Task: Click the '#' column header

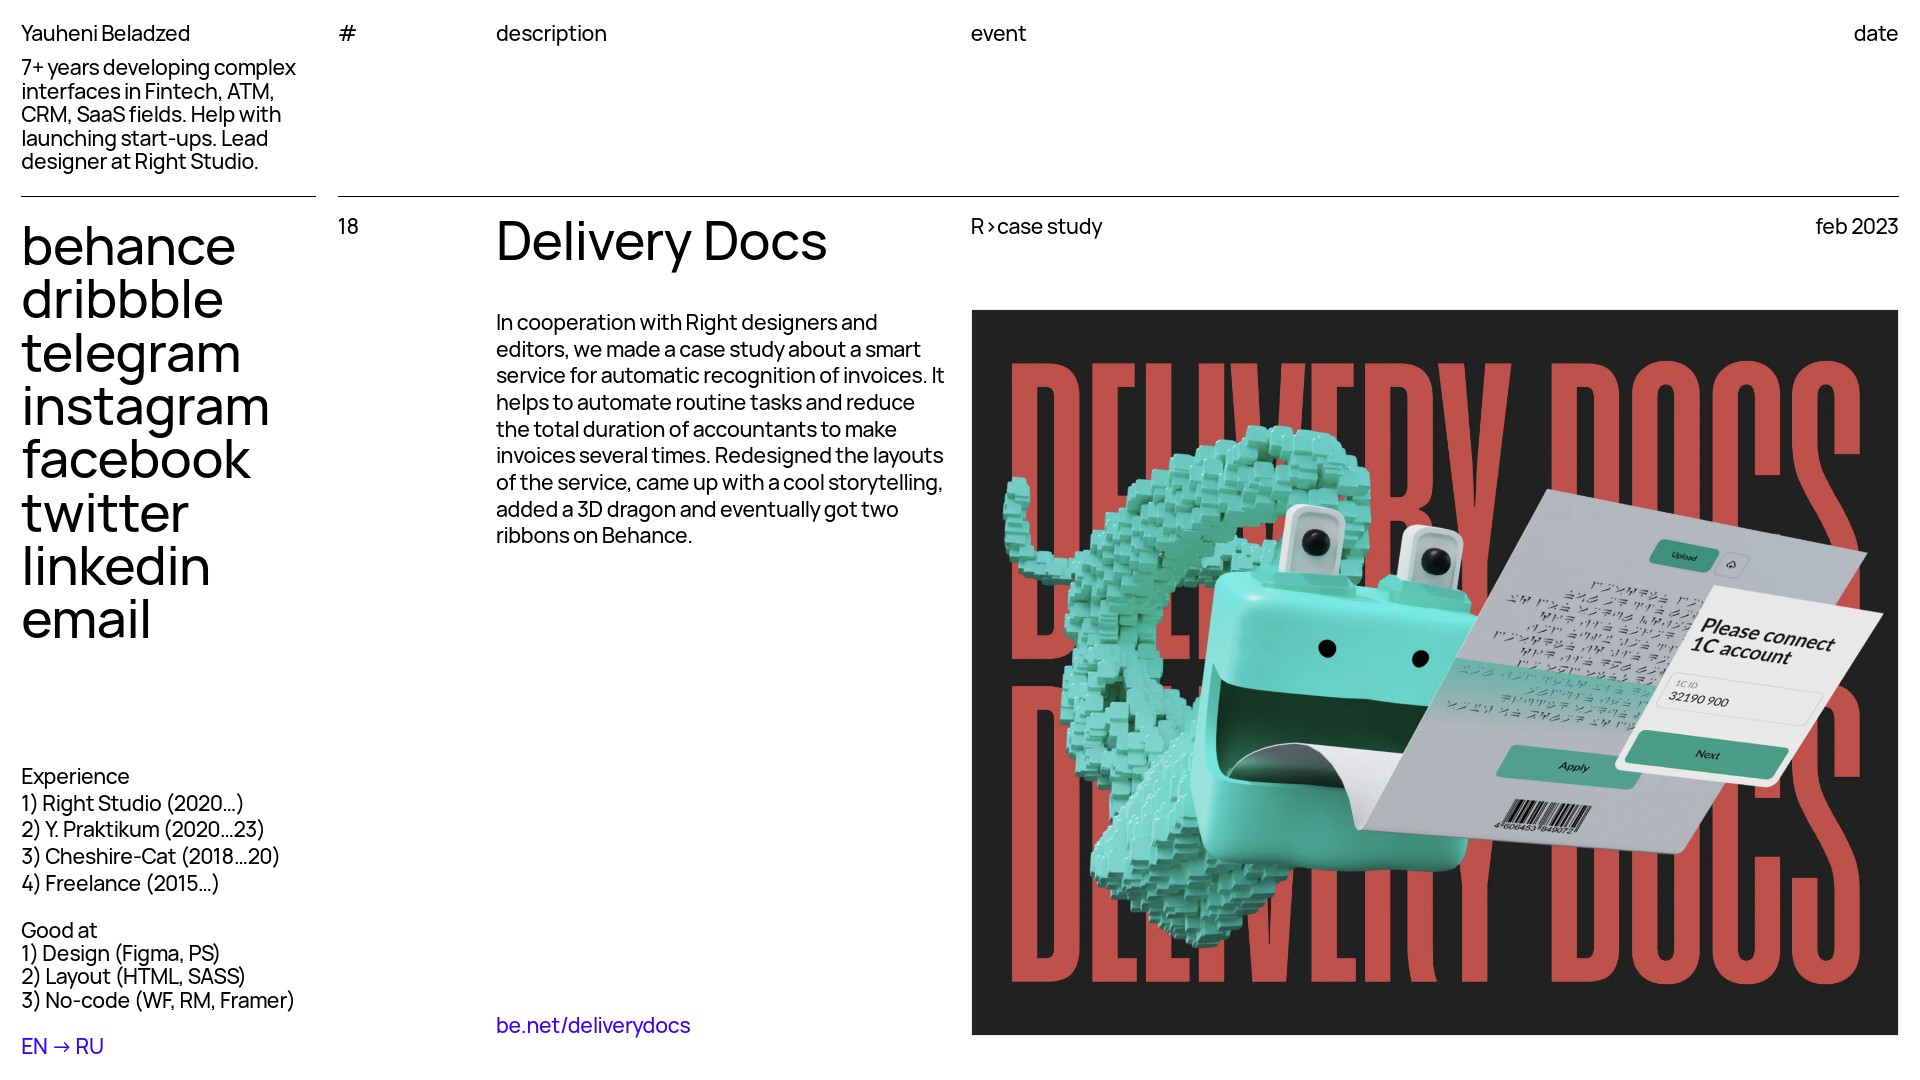Action: coord(347,33)
